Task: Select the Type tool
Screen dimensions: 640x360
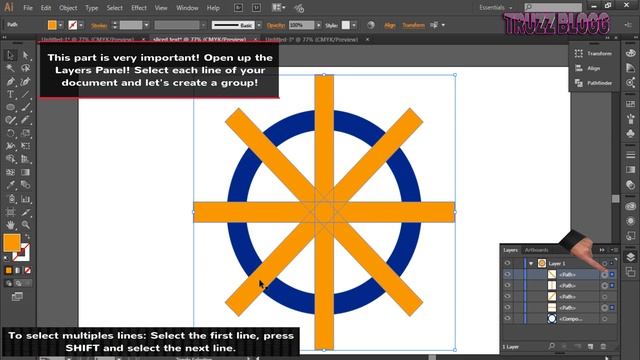Action: (x=11, y=94)
